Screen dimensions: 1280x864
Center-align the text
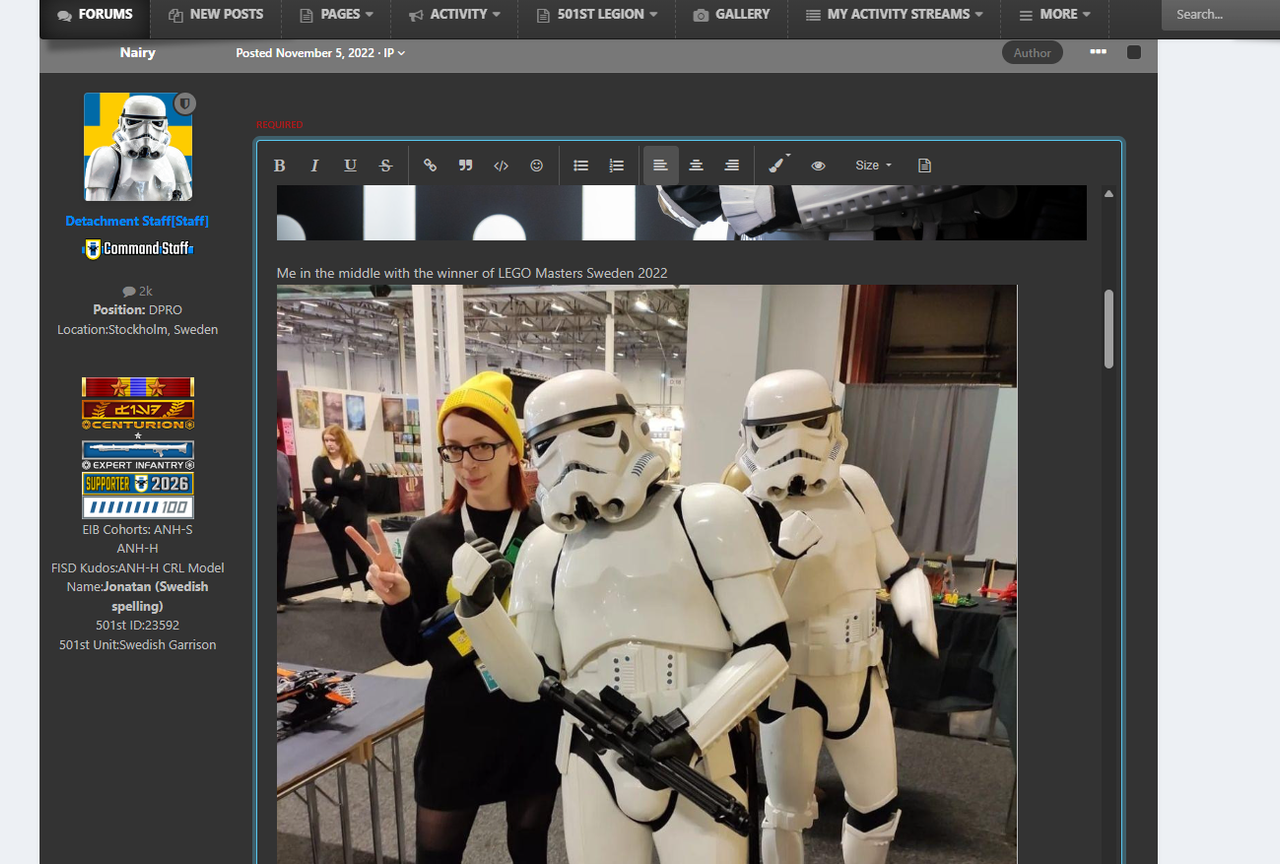click(x=696, y=165)
